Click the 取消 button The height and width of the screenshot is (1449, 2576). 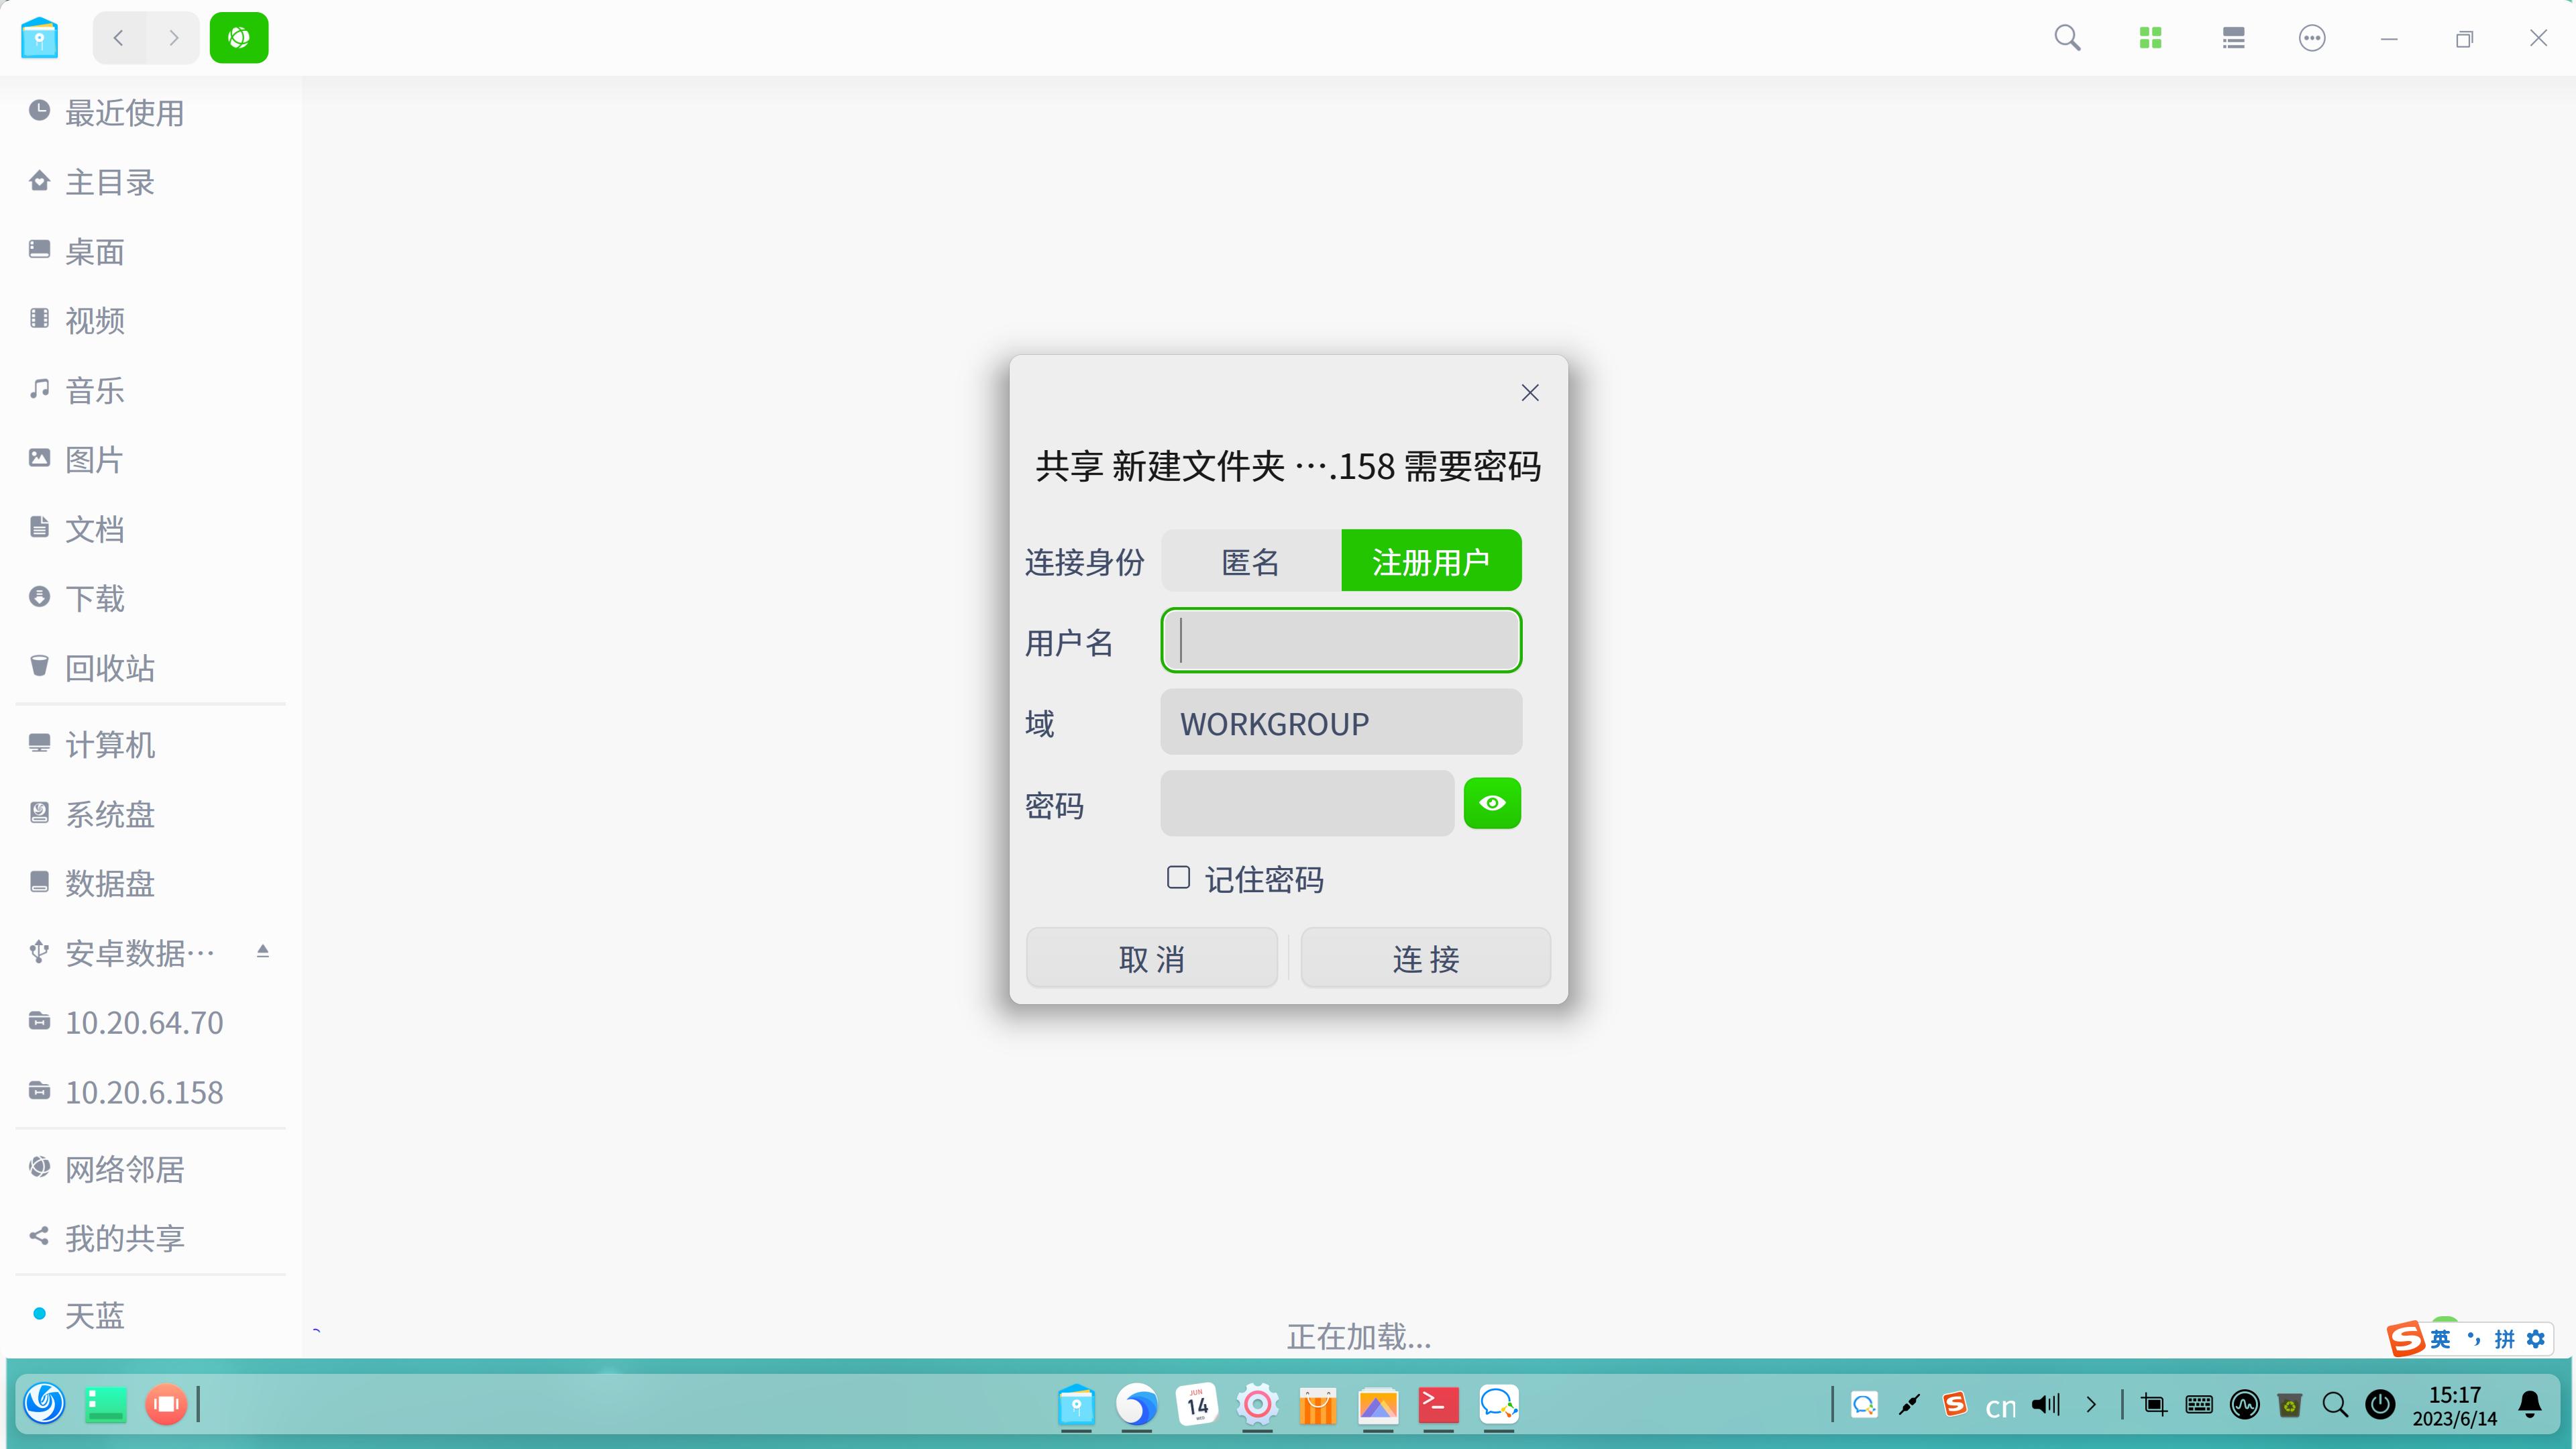pos(1152,958)
